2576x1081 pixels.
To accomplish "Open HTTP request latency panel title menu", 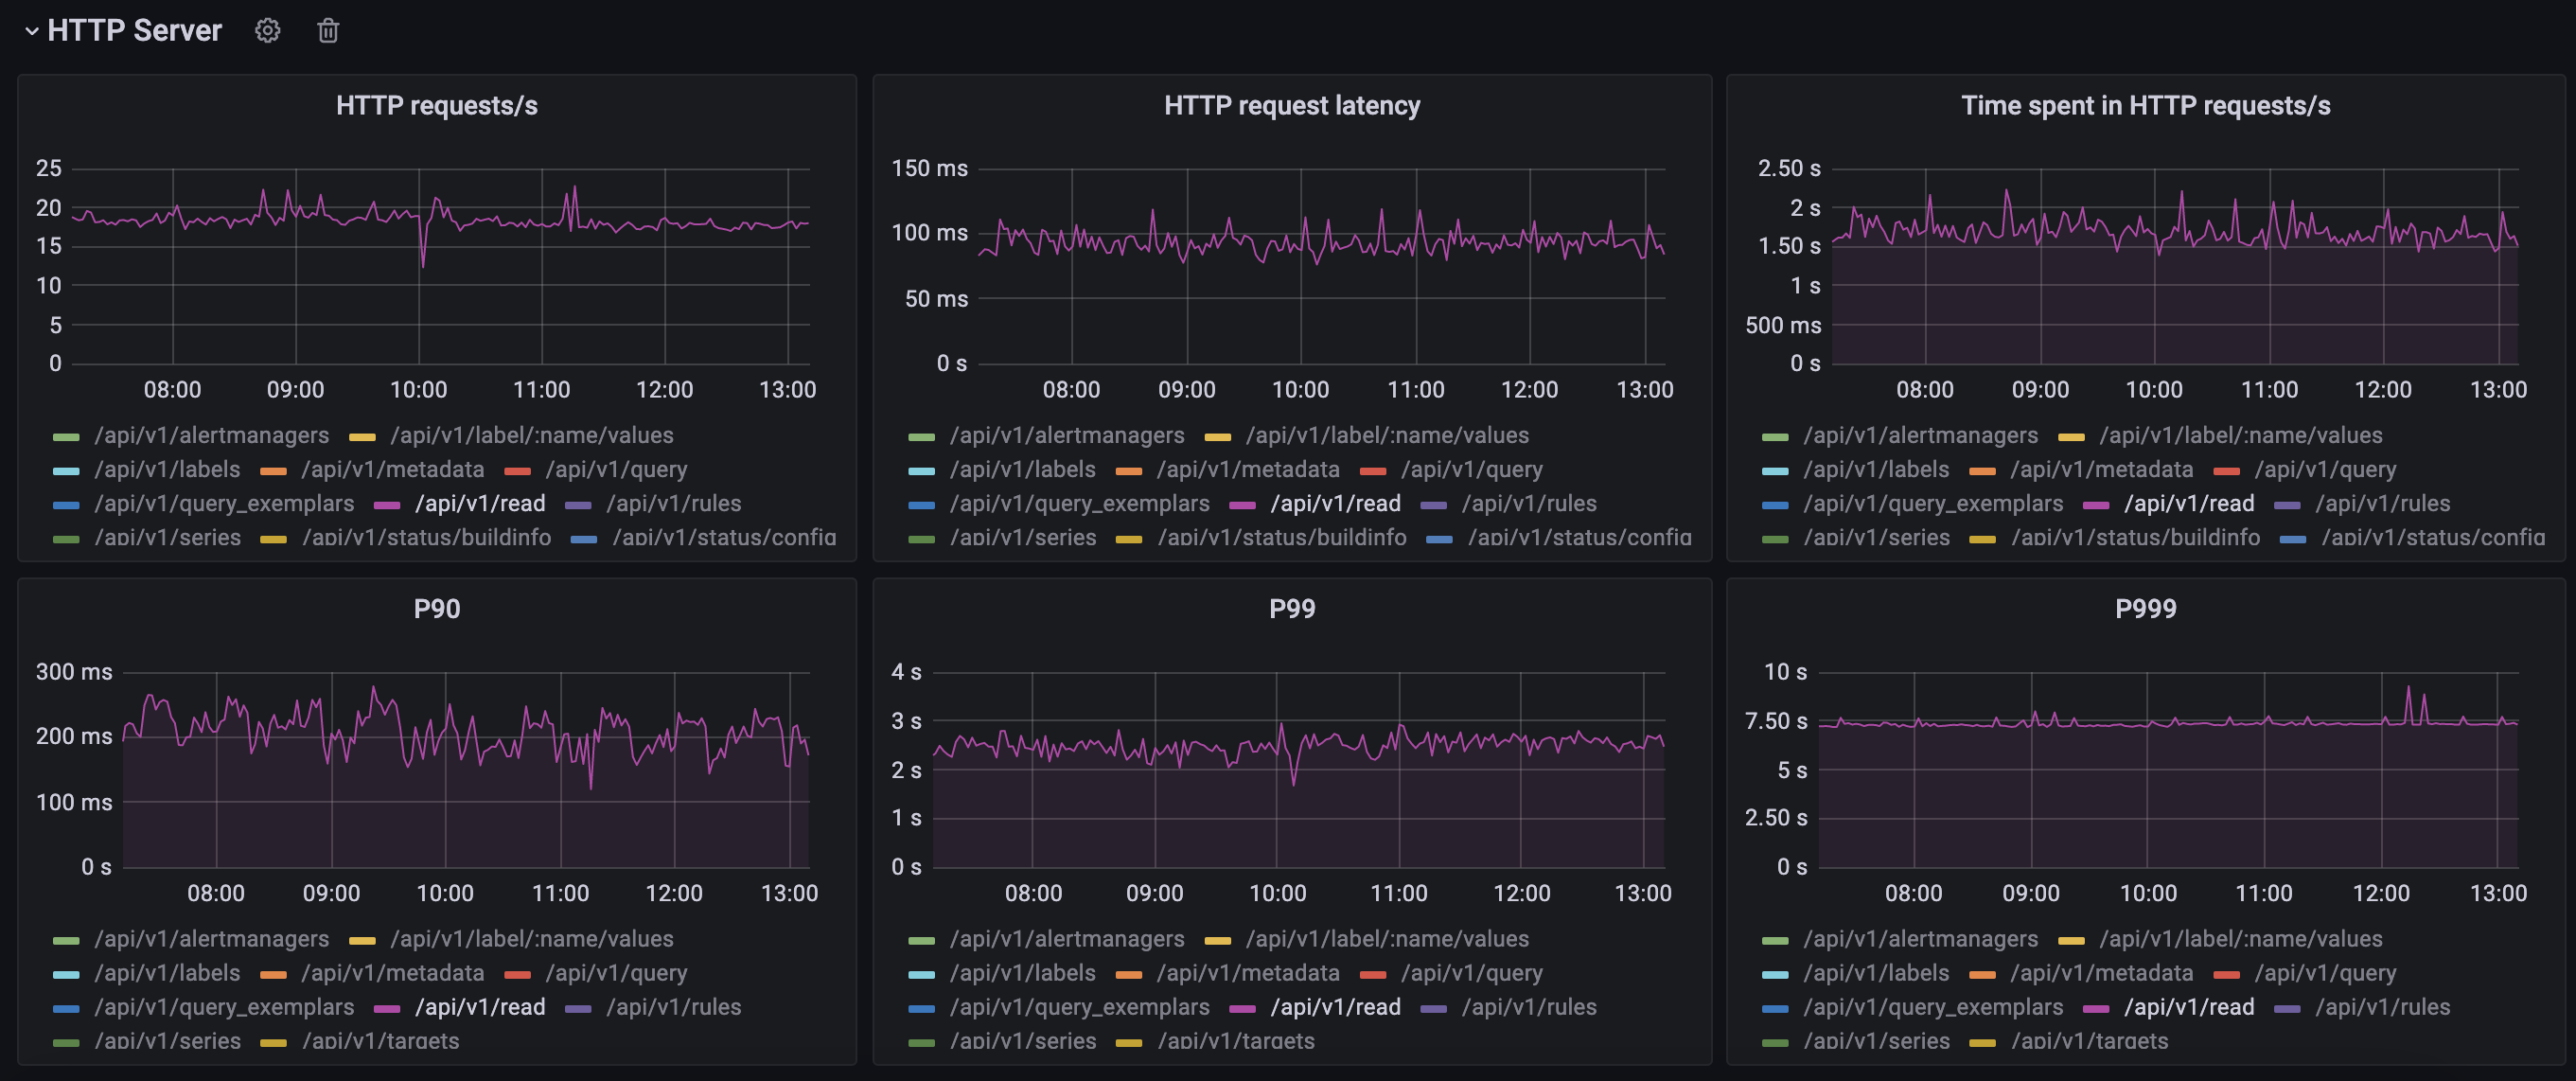I will tap(1291, 106).
